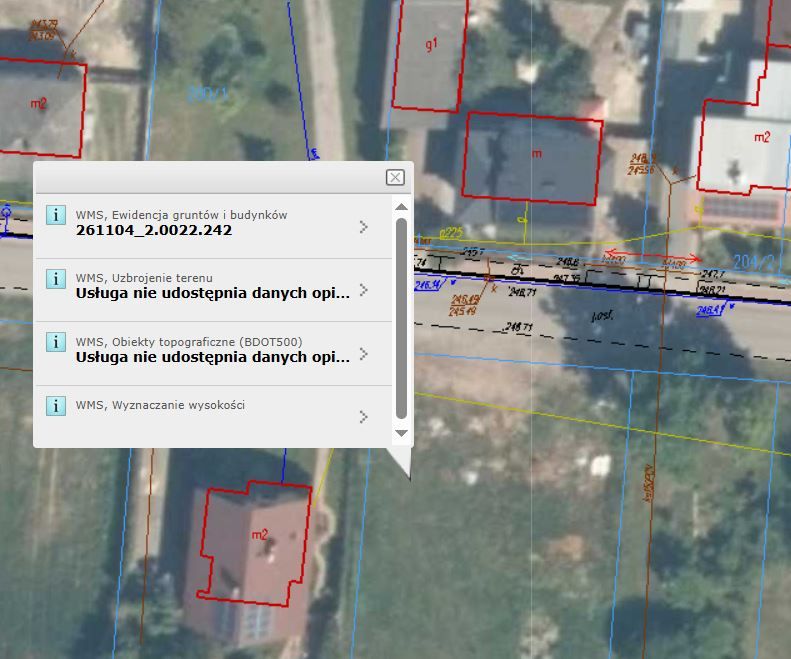
Task: Expand Wyznaczanie wysokości result chevron
Action: pyautogui.click(x=363, y=417)
